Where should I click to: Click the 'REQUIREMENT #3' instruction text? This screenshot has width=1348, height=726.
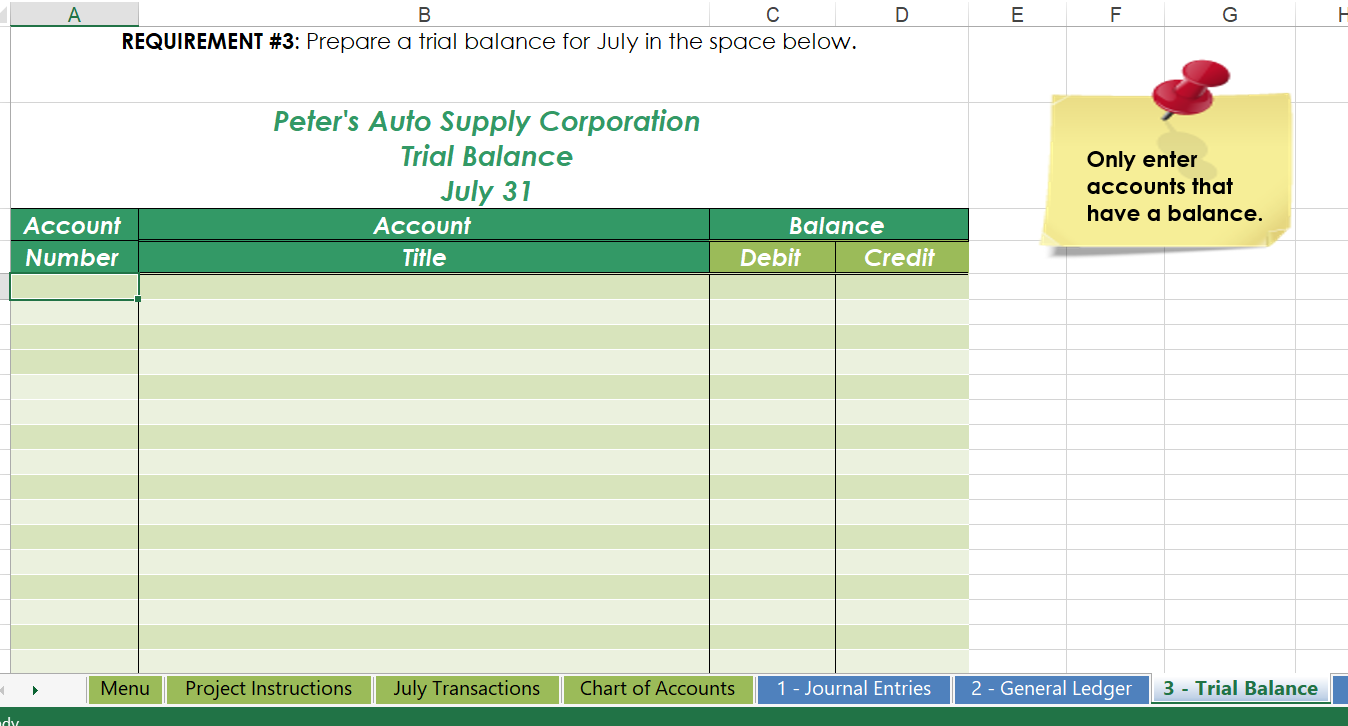(x=489, y=43)
